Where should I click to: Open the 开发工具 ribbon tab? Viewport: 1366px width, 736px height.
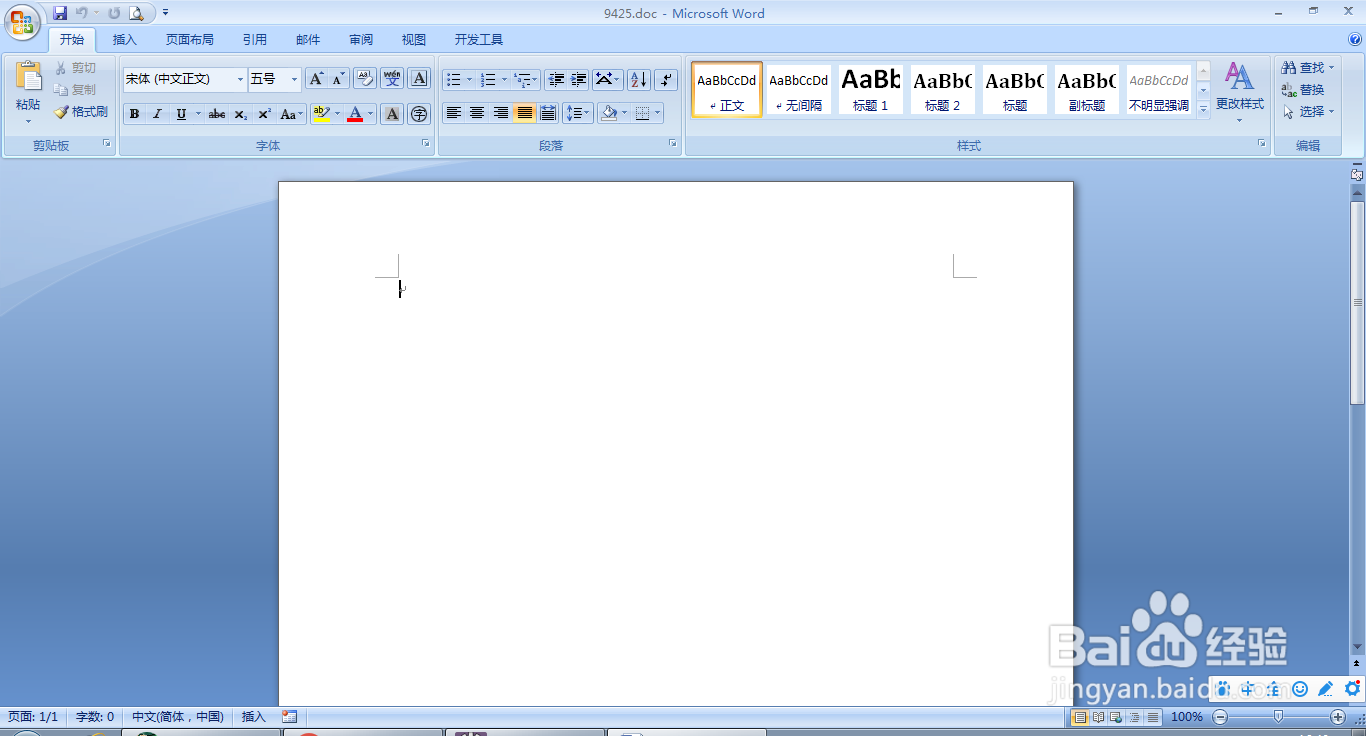point(479,40)
